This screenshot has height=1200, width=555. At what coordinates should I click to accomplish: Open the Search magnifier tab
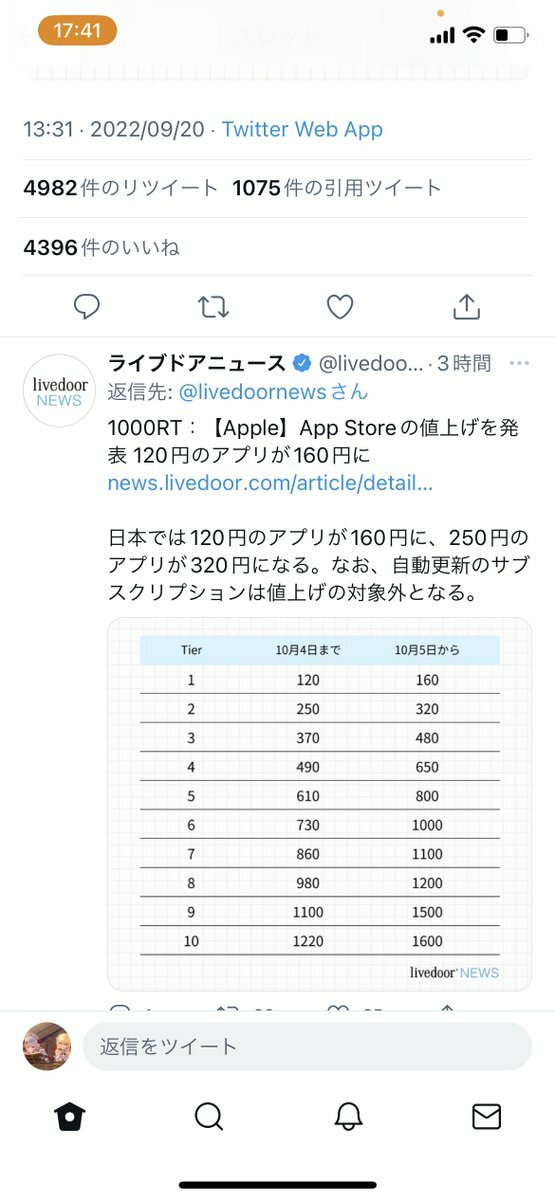[208, 1116]
